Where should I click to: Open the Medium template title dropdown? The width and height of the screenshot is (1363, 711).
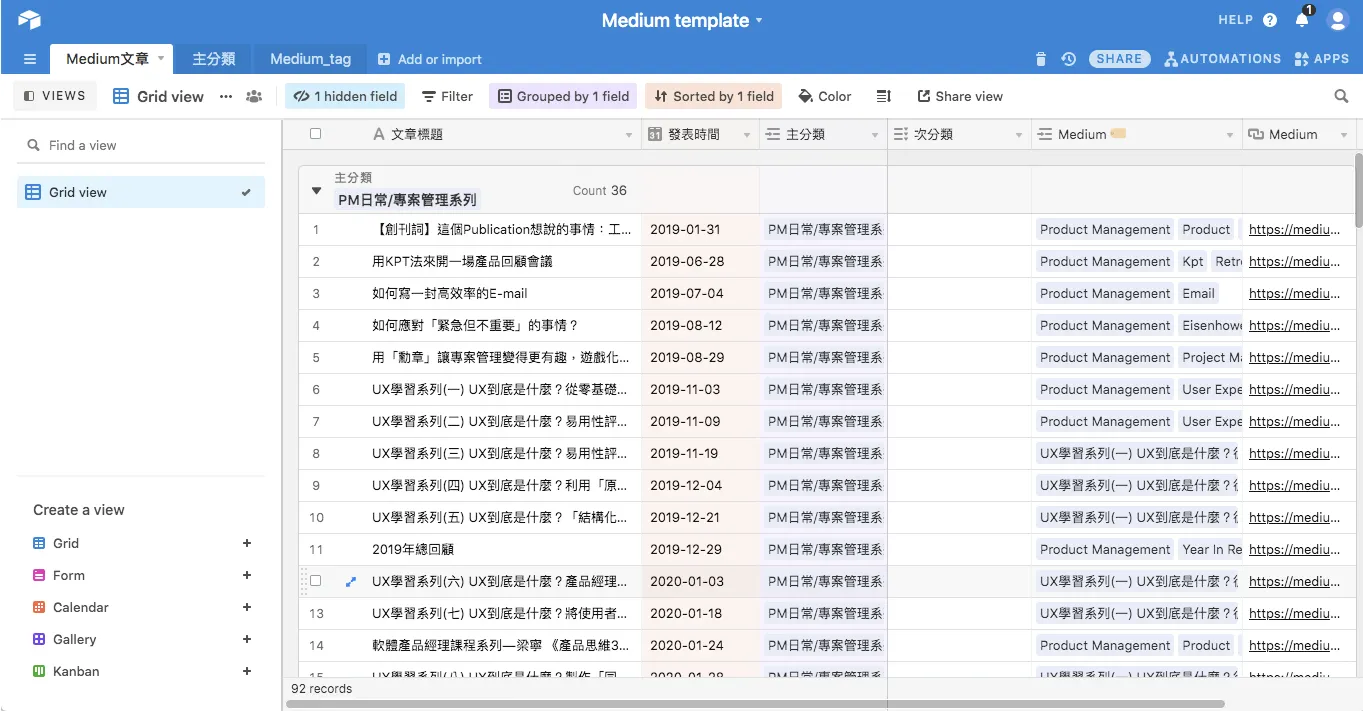click(x=759, y=21)
